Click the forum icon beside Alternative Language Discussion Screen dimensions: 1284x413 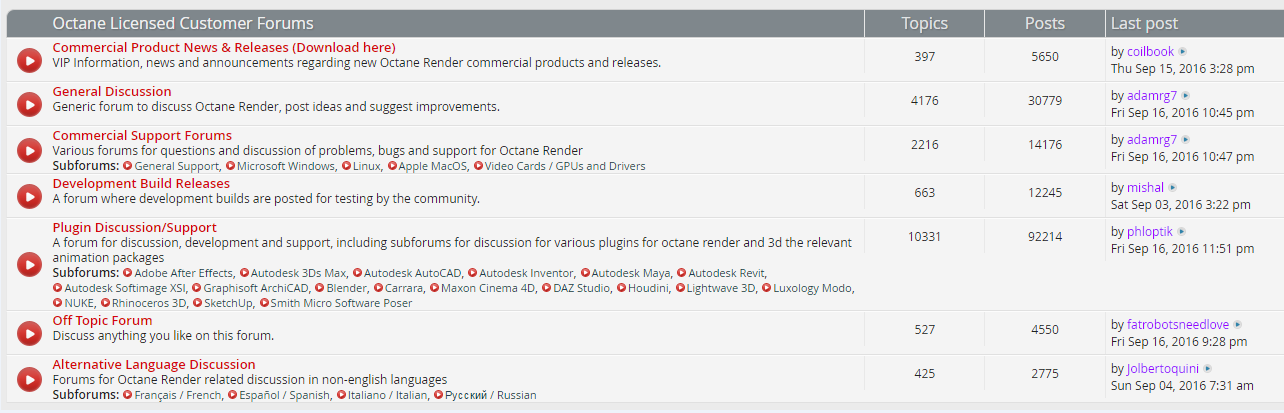pyautogui.click(x=29, y=379)
